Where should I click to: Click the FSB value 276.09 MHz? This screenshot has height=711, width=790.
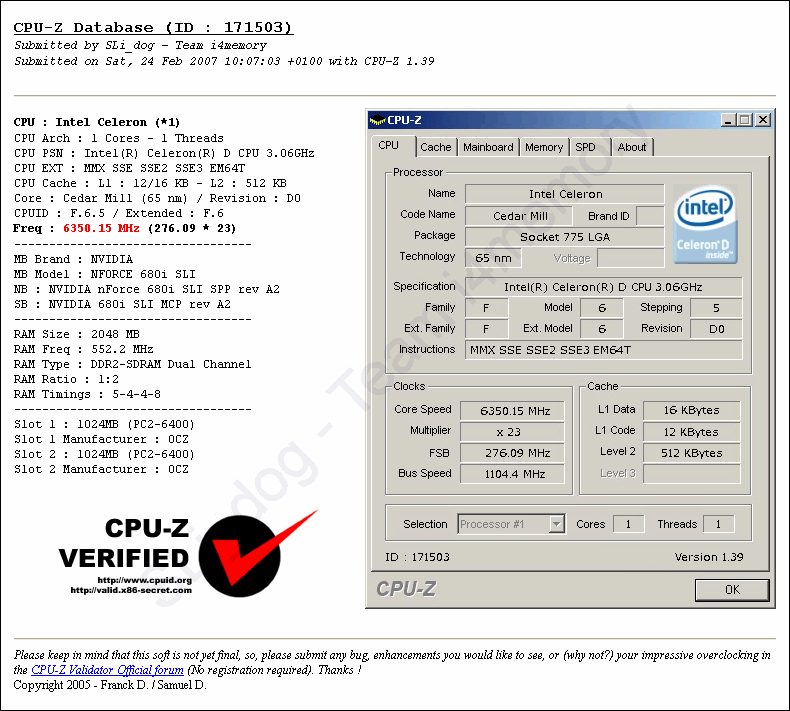point(512,453)
